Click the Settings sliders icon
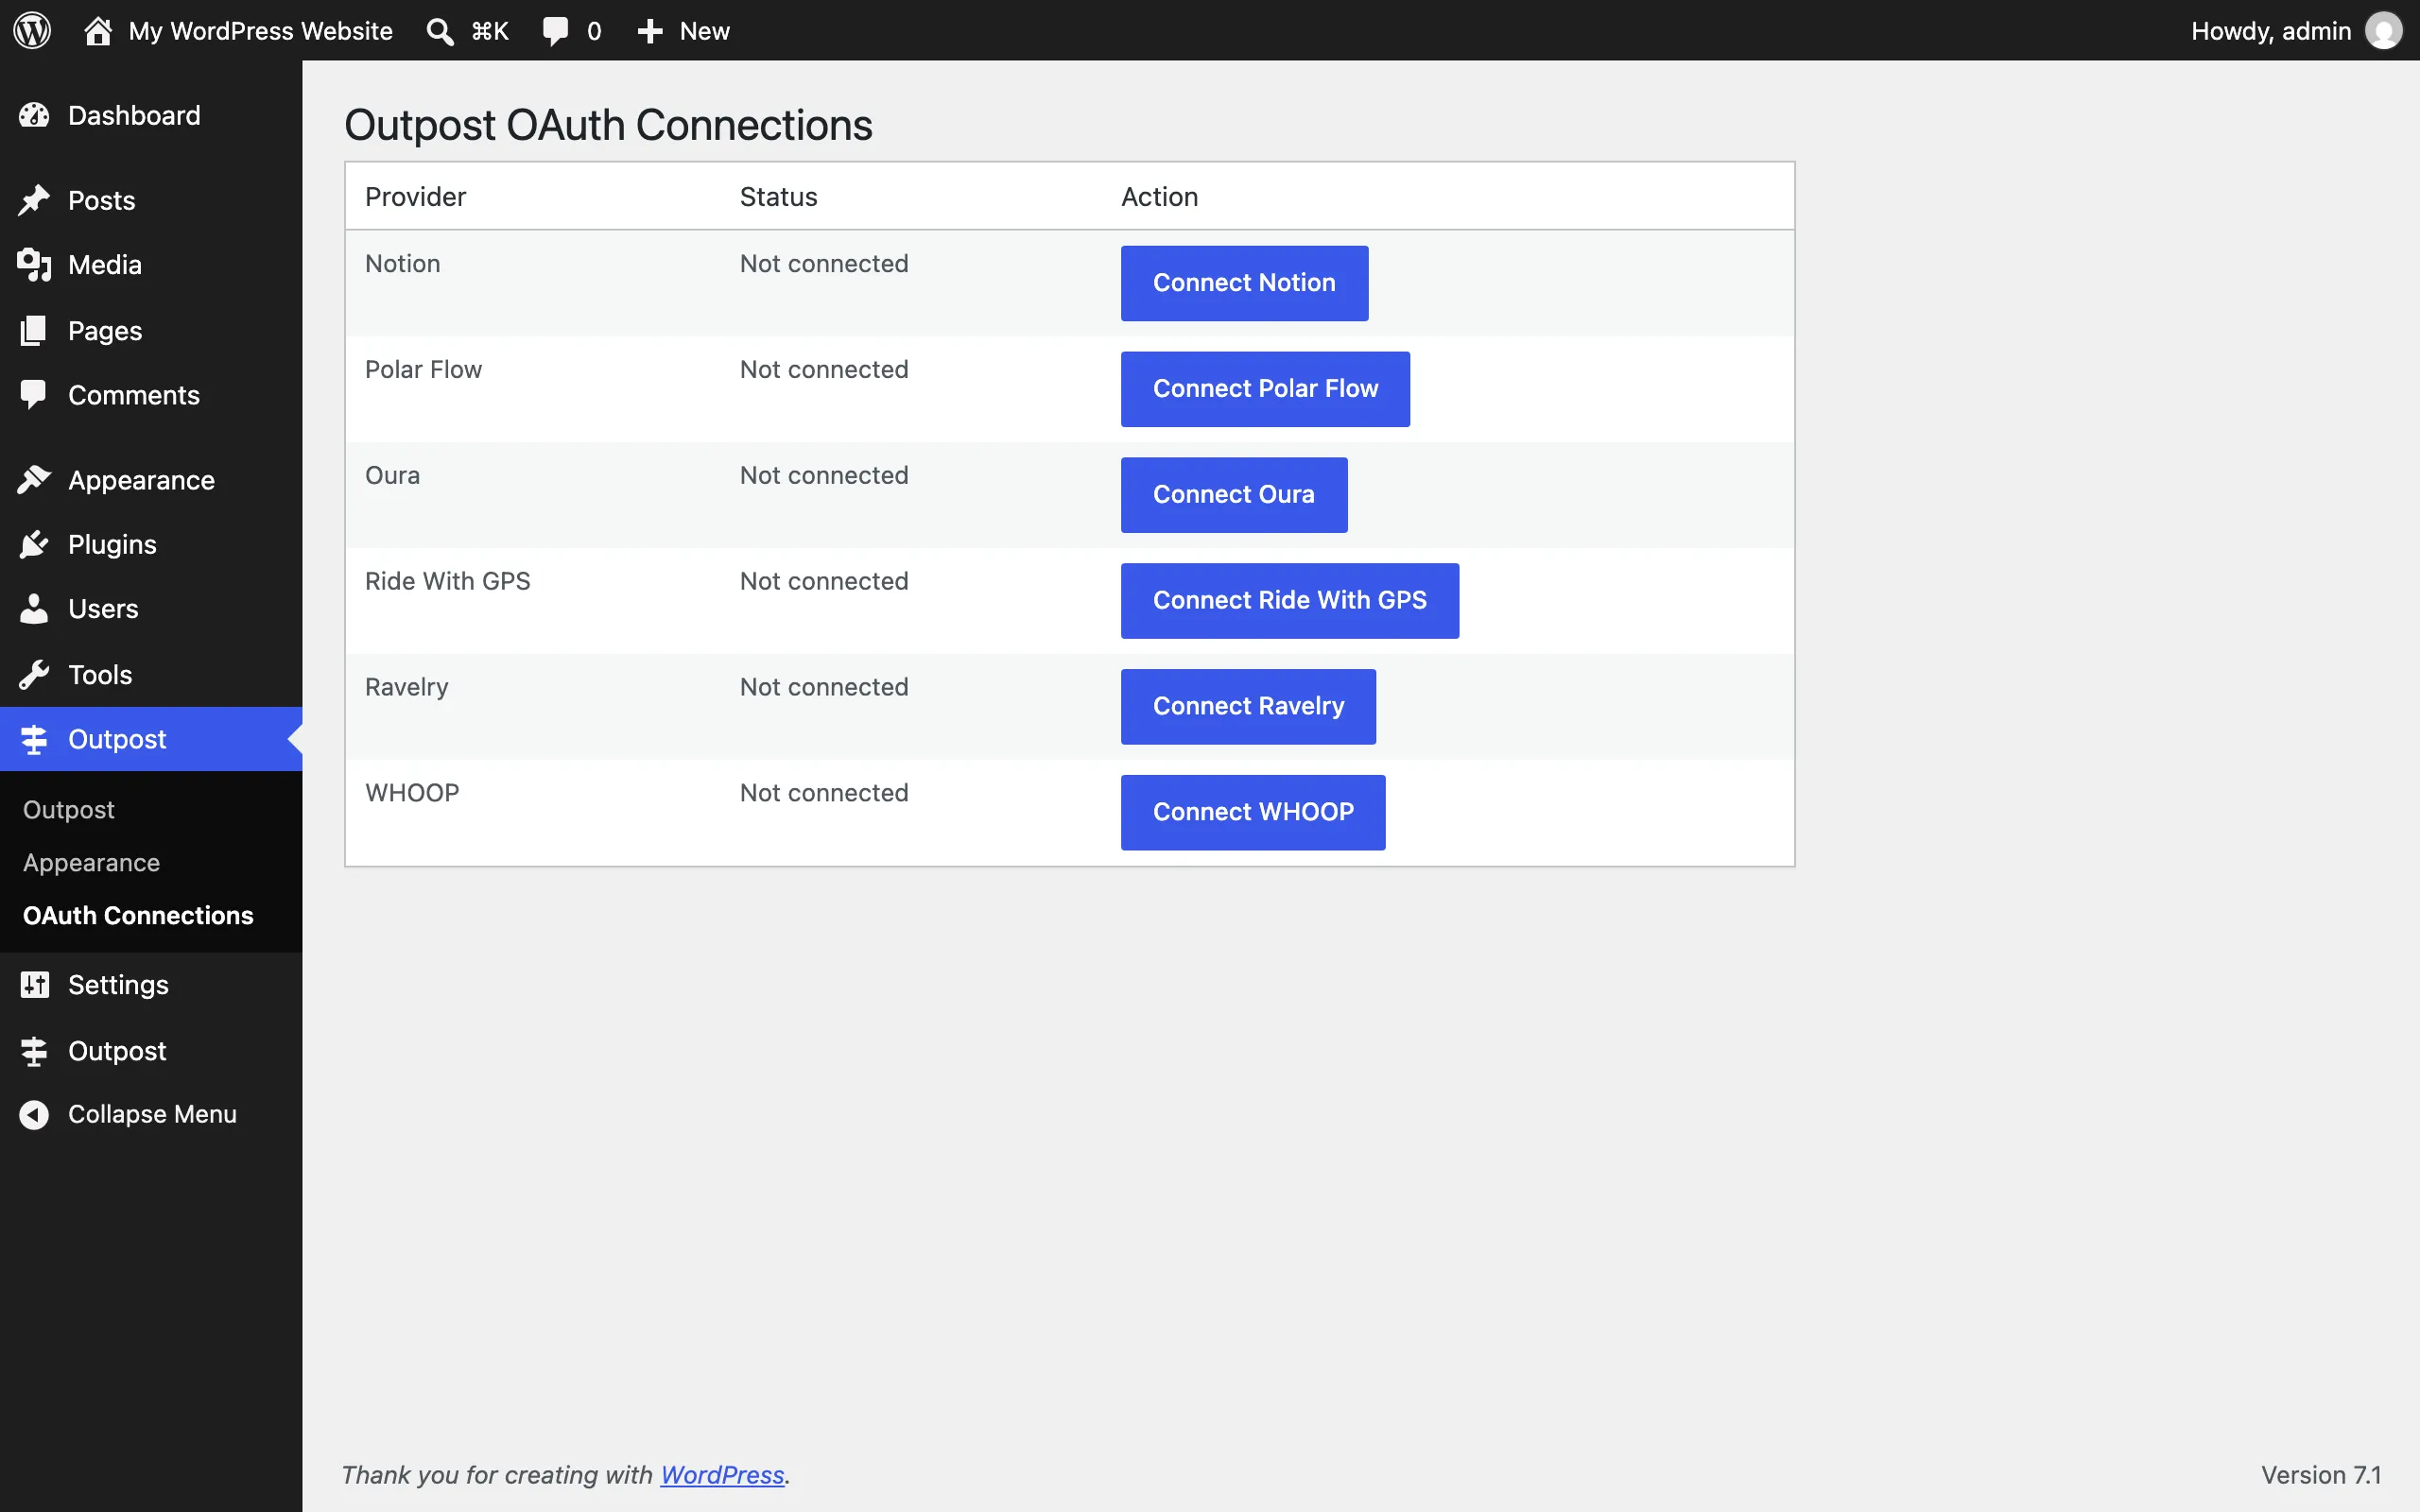 (x=34, y=985)
